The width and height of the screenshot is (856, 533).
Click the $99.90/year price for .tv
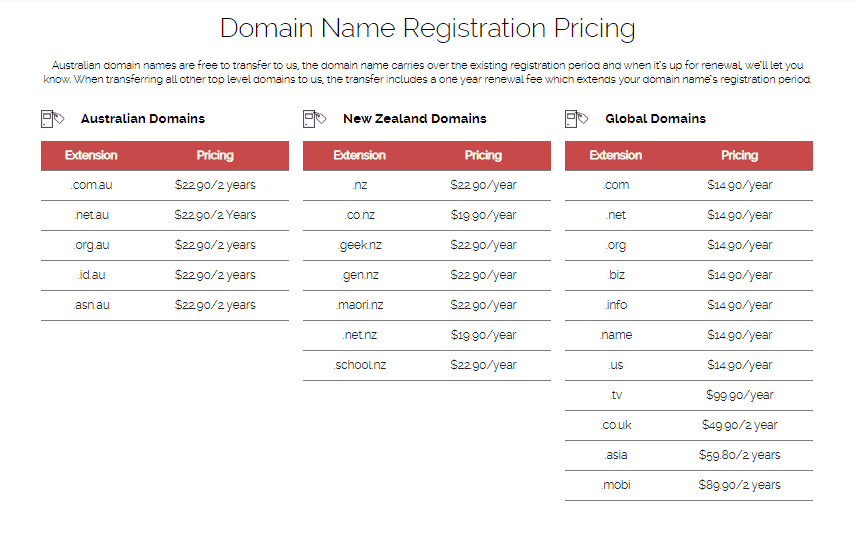pos(739,395)
